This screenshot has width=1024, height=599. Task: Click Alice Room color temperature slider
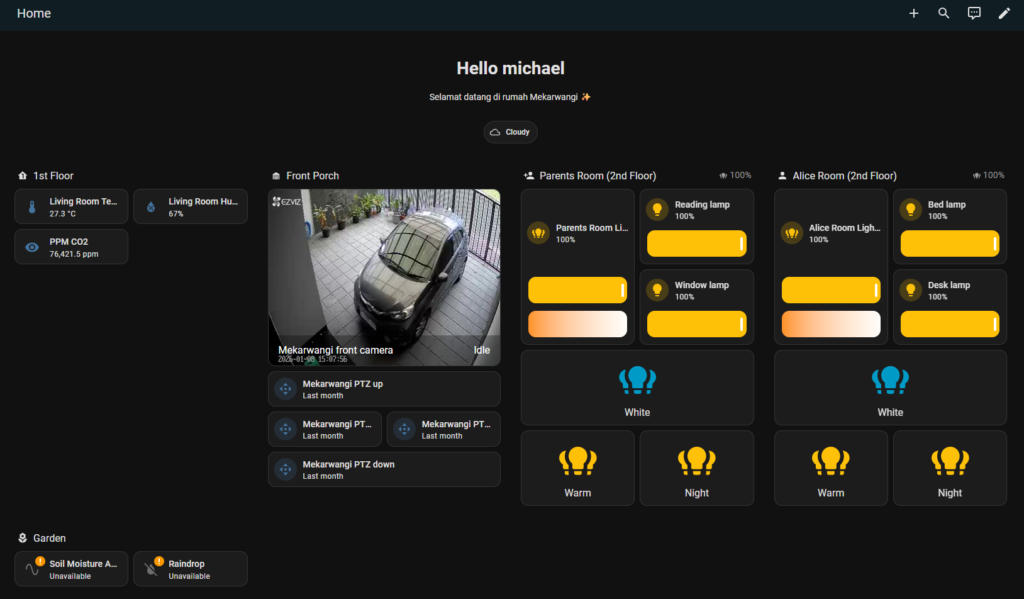[x=830, y=324]
